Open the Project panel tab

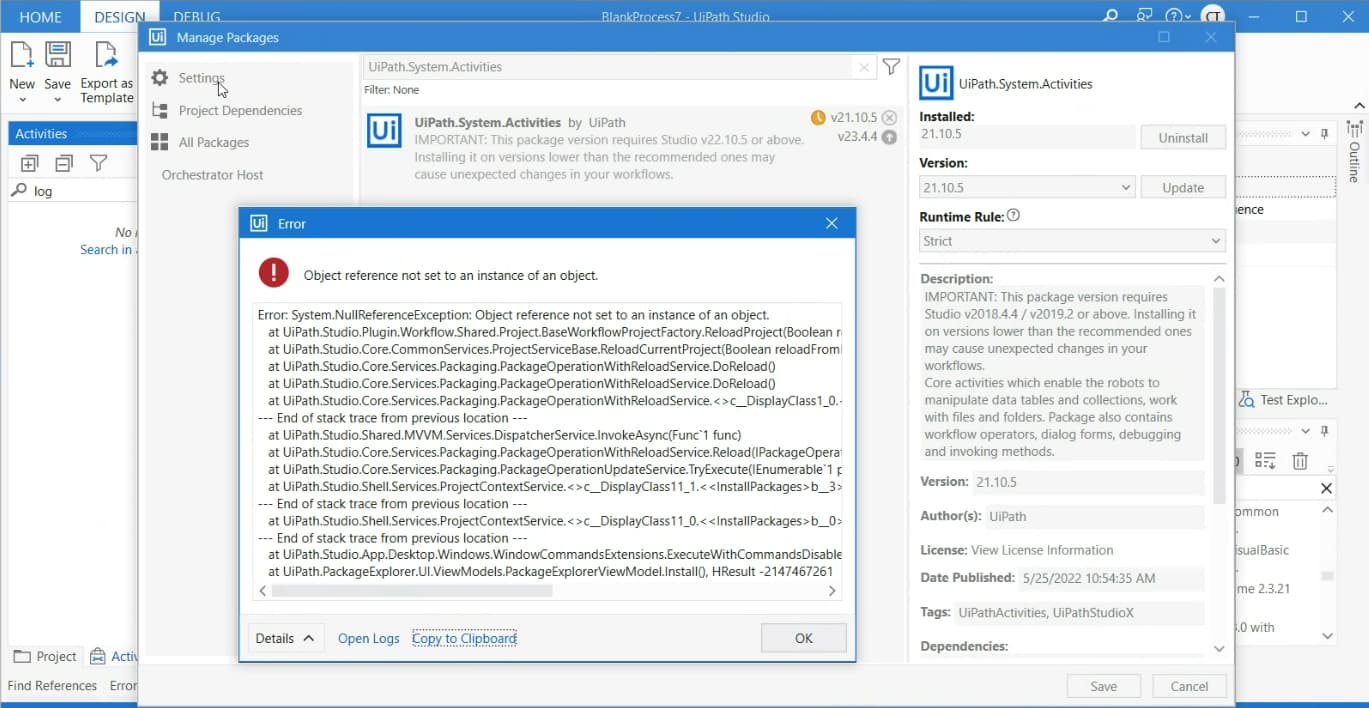point(45,656)
